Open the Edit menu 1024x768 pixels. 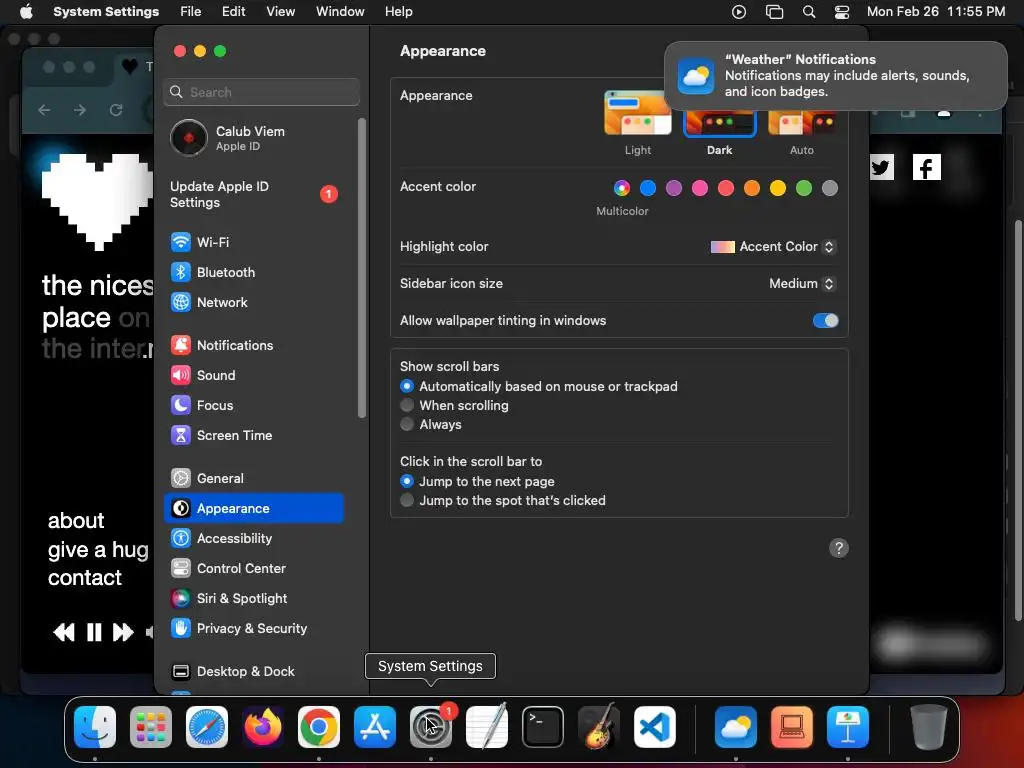tap(233, 12)
